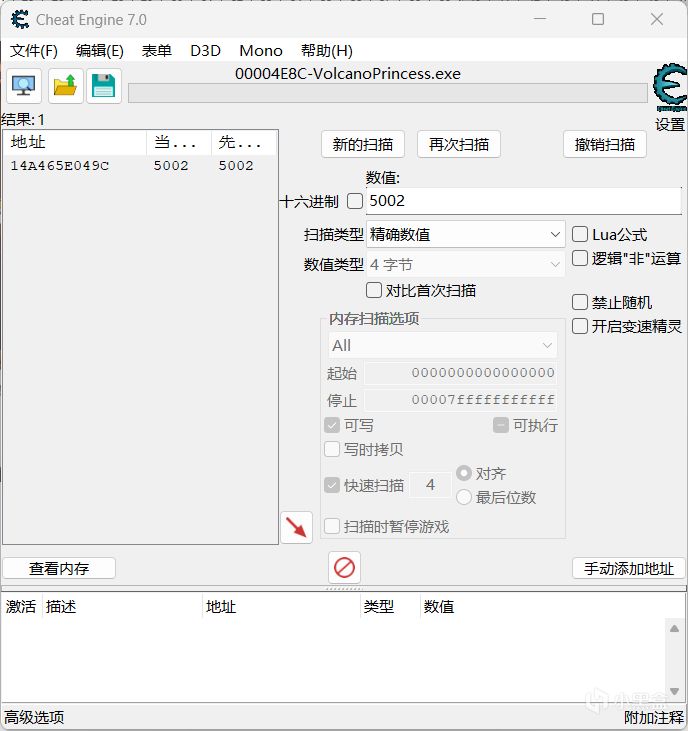This screenshot has width=688, height=731.
Task: Open 扫描类型 精确数值 dropdown
Action: coord(466,234)
